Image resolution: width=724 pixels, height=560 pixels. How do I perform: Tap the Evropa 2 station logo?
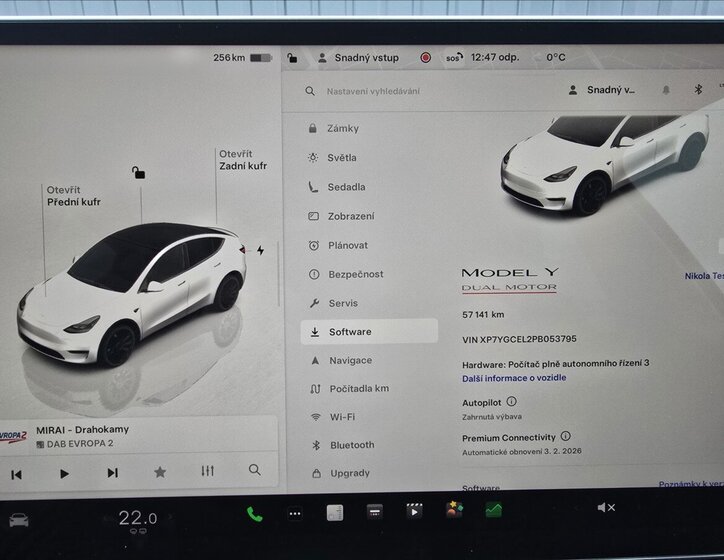pyautogui.click(x=14, y=436)
